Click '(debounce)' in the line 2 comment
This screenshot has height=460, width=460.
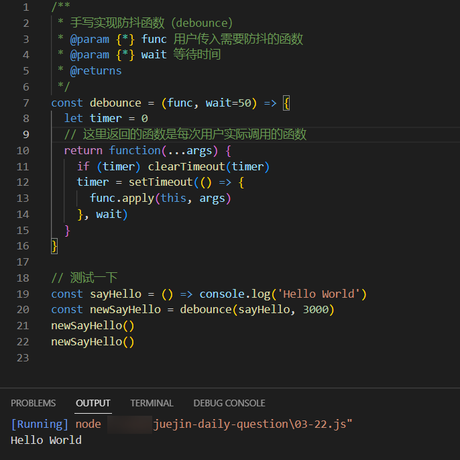click(x=202, y=23)
